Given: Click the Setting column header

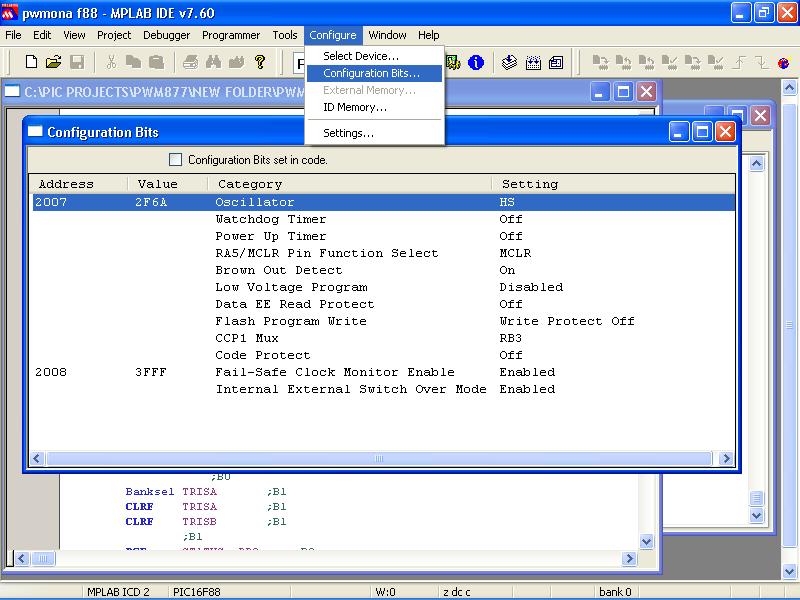Looking at the screenshot, I should pos(613,184).
